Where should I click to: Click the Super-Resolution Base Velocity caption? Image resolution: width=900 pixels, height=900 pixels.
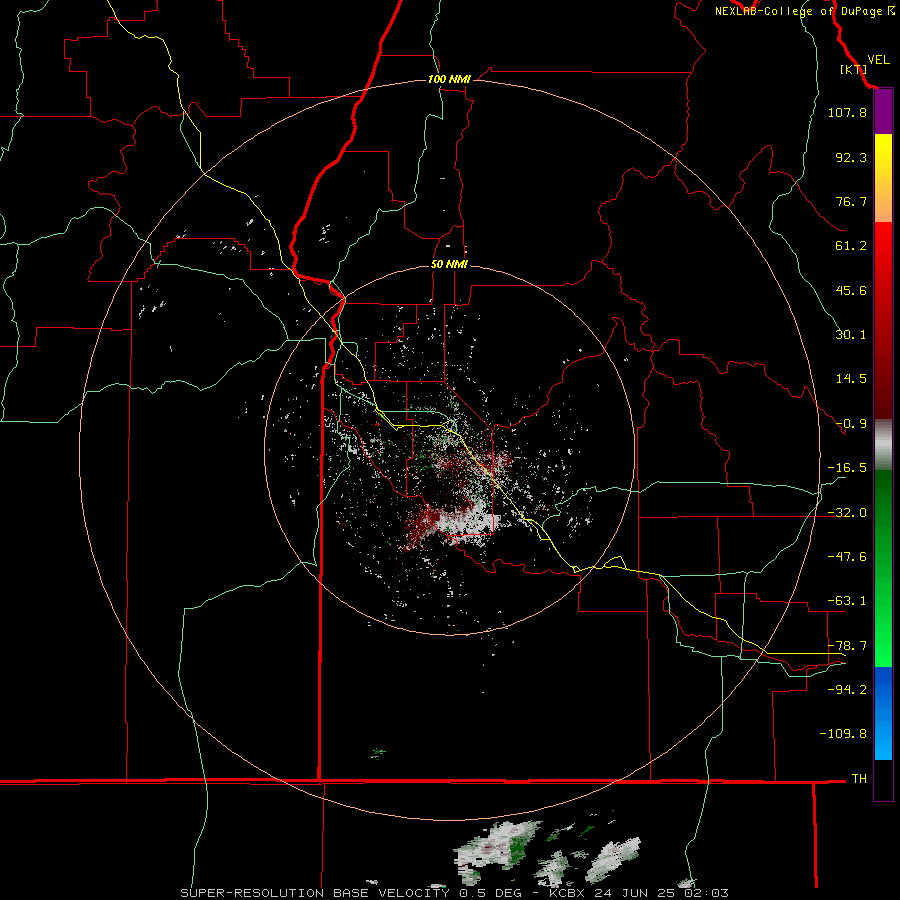(454, 893)
